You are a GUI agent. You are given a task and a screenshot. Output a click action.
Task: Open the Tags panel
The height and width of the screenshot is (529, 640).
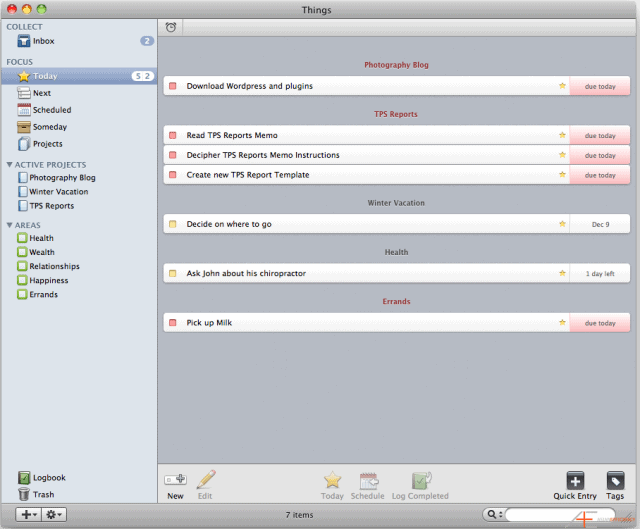tap(615, 486)
